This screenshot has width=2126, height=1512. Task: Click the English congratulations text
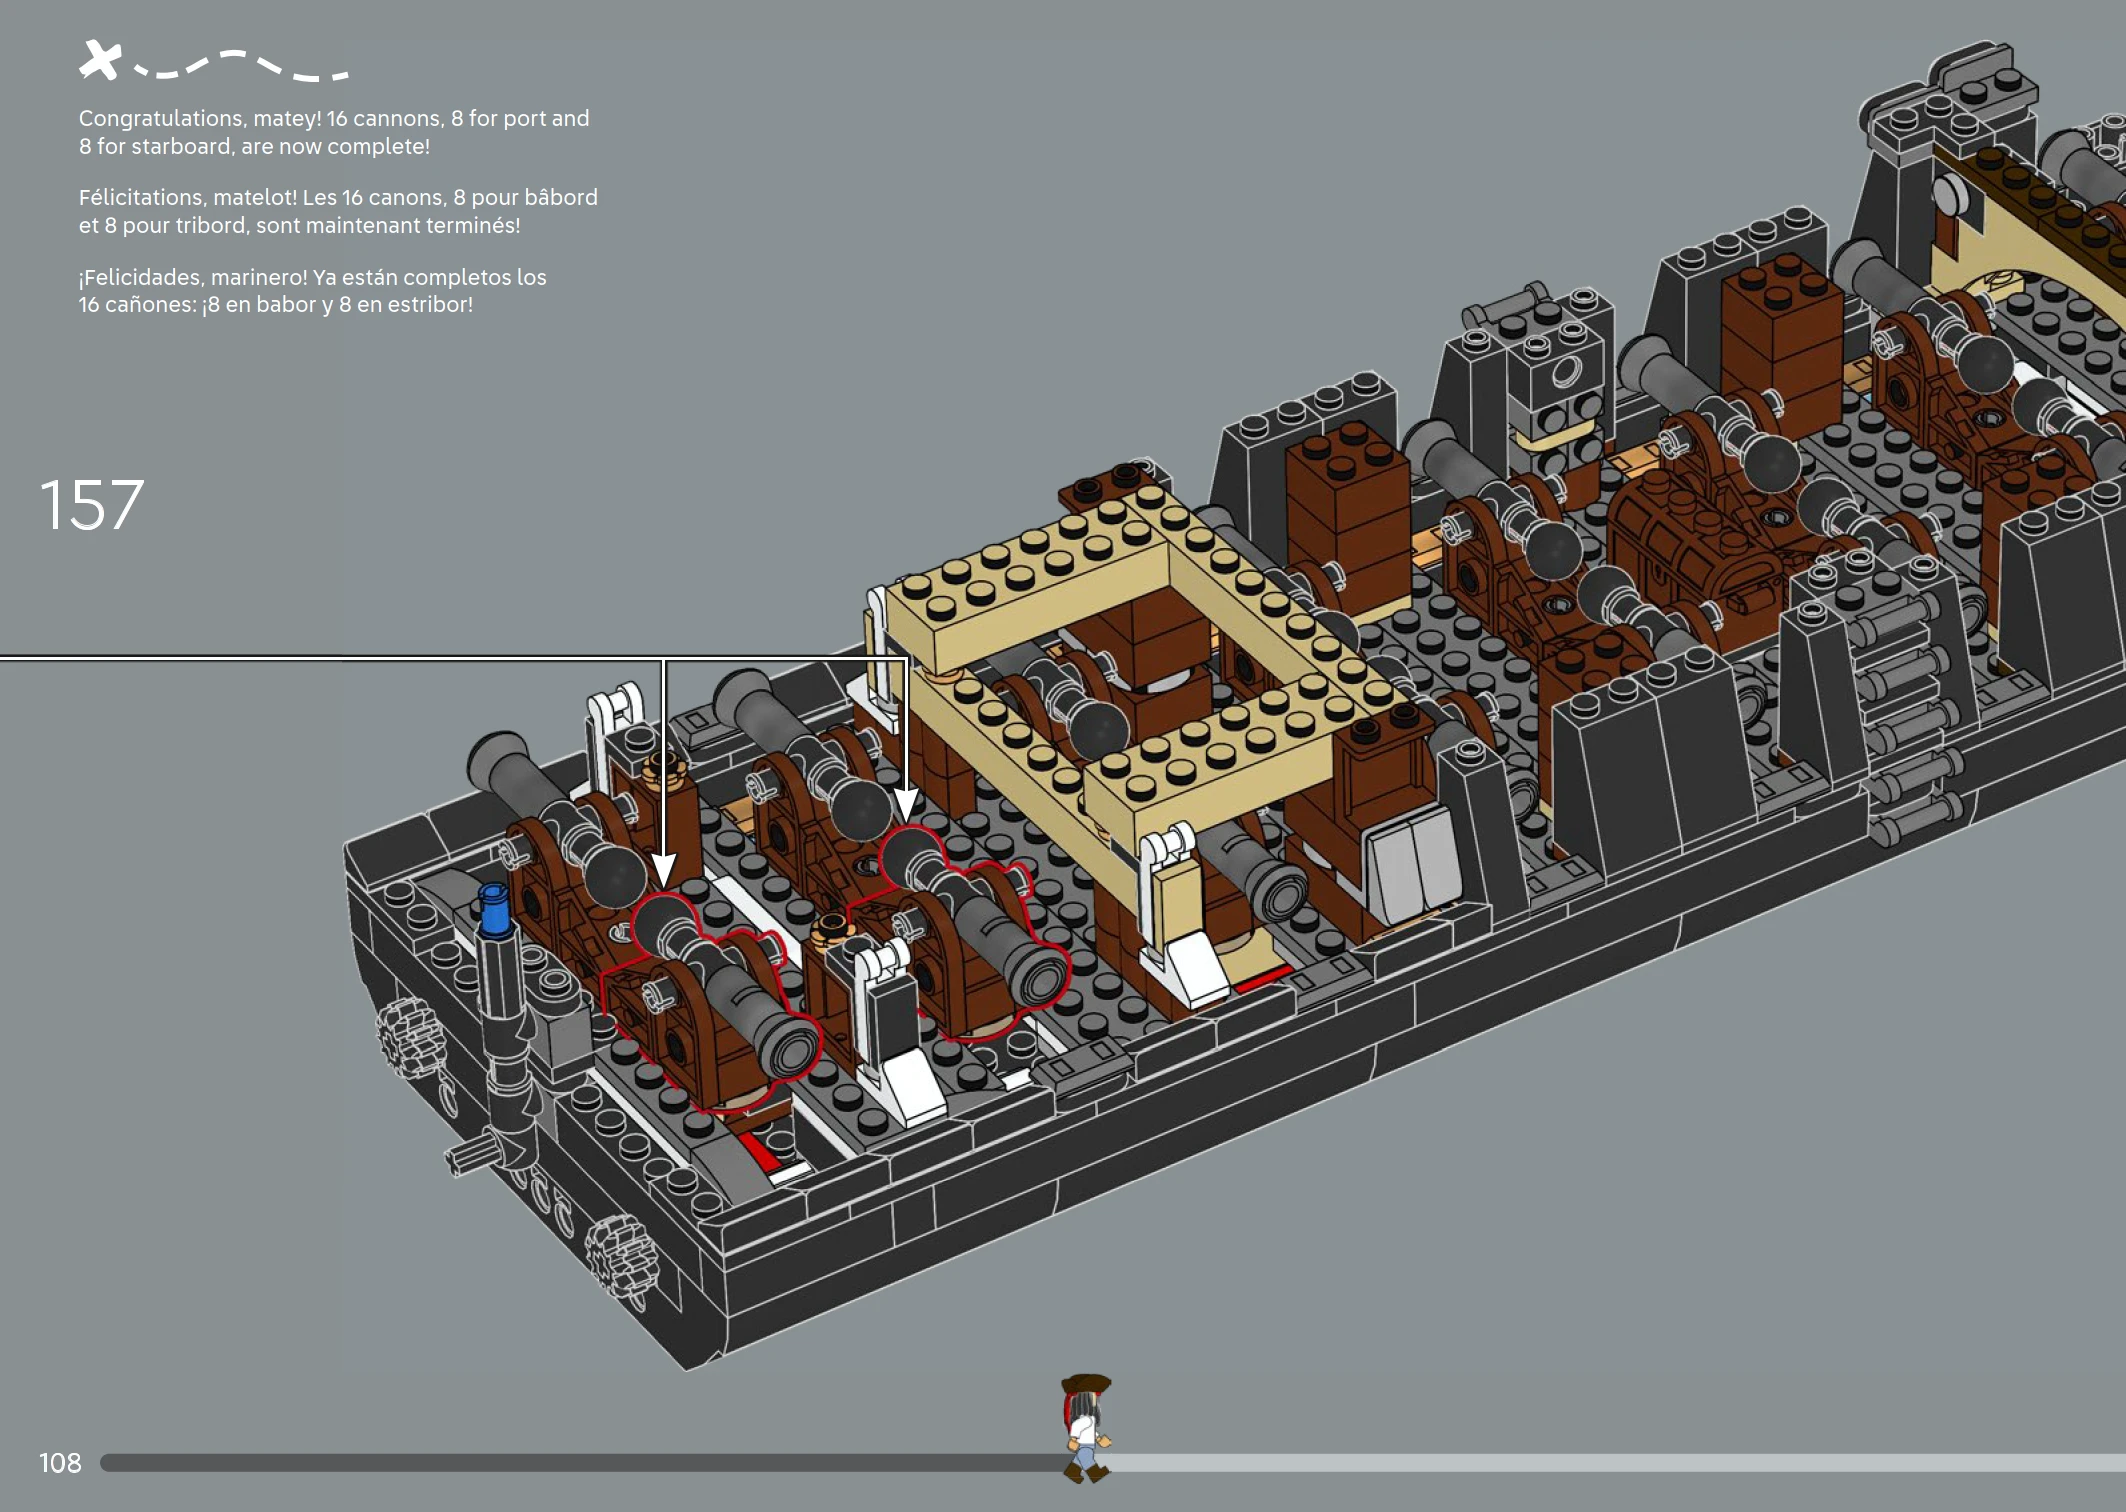pos(334,132)
